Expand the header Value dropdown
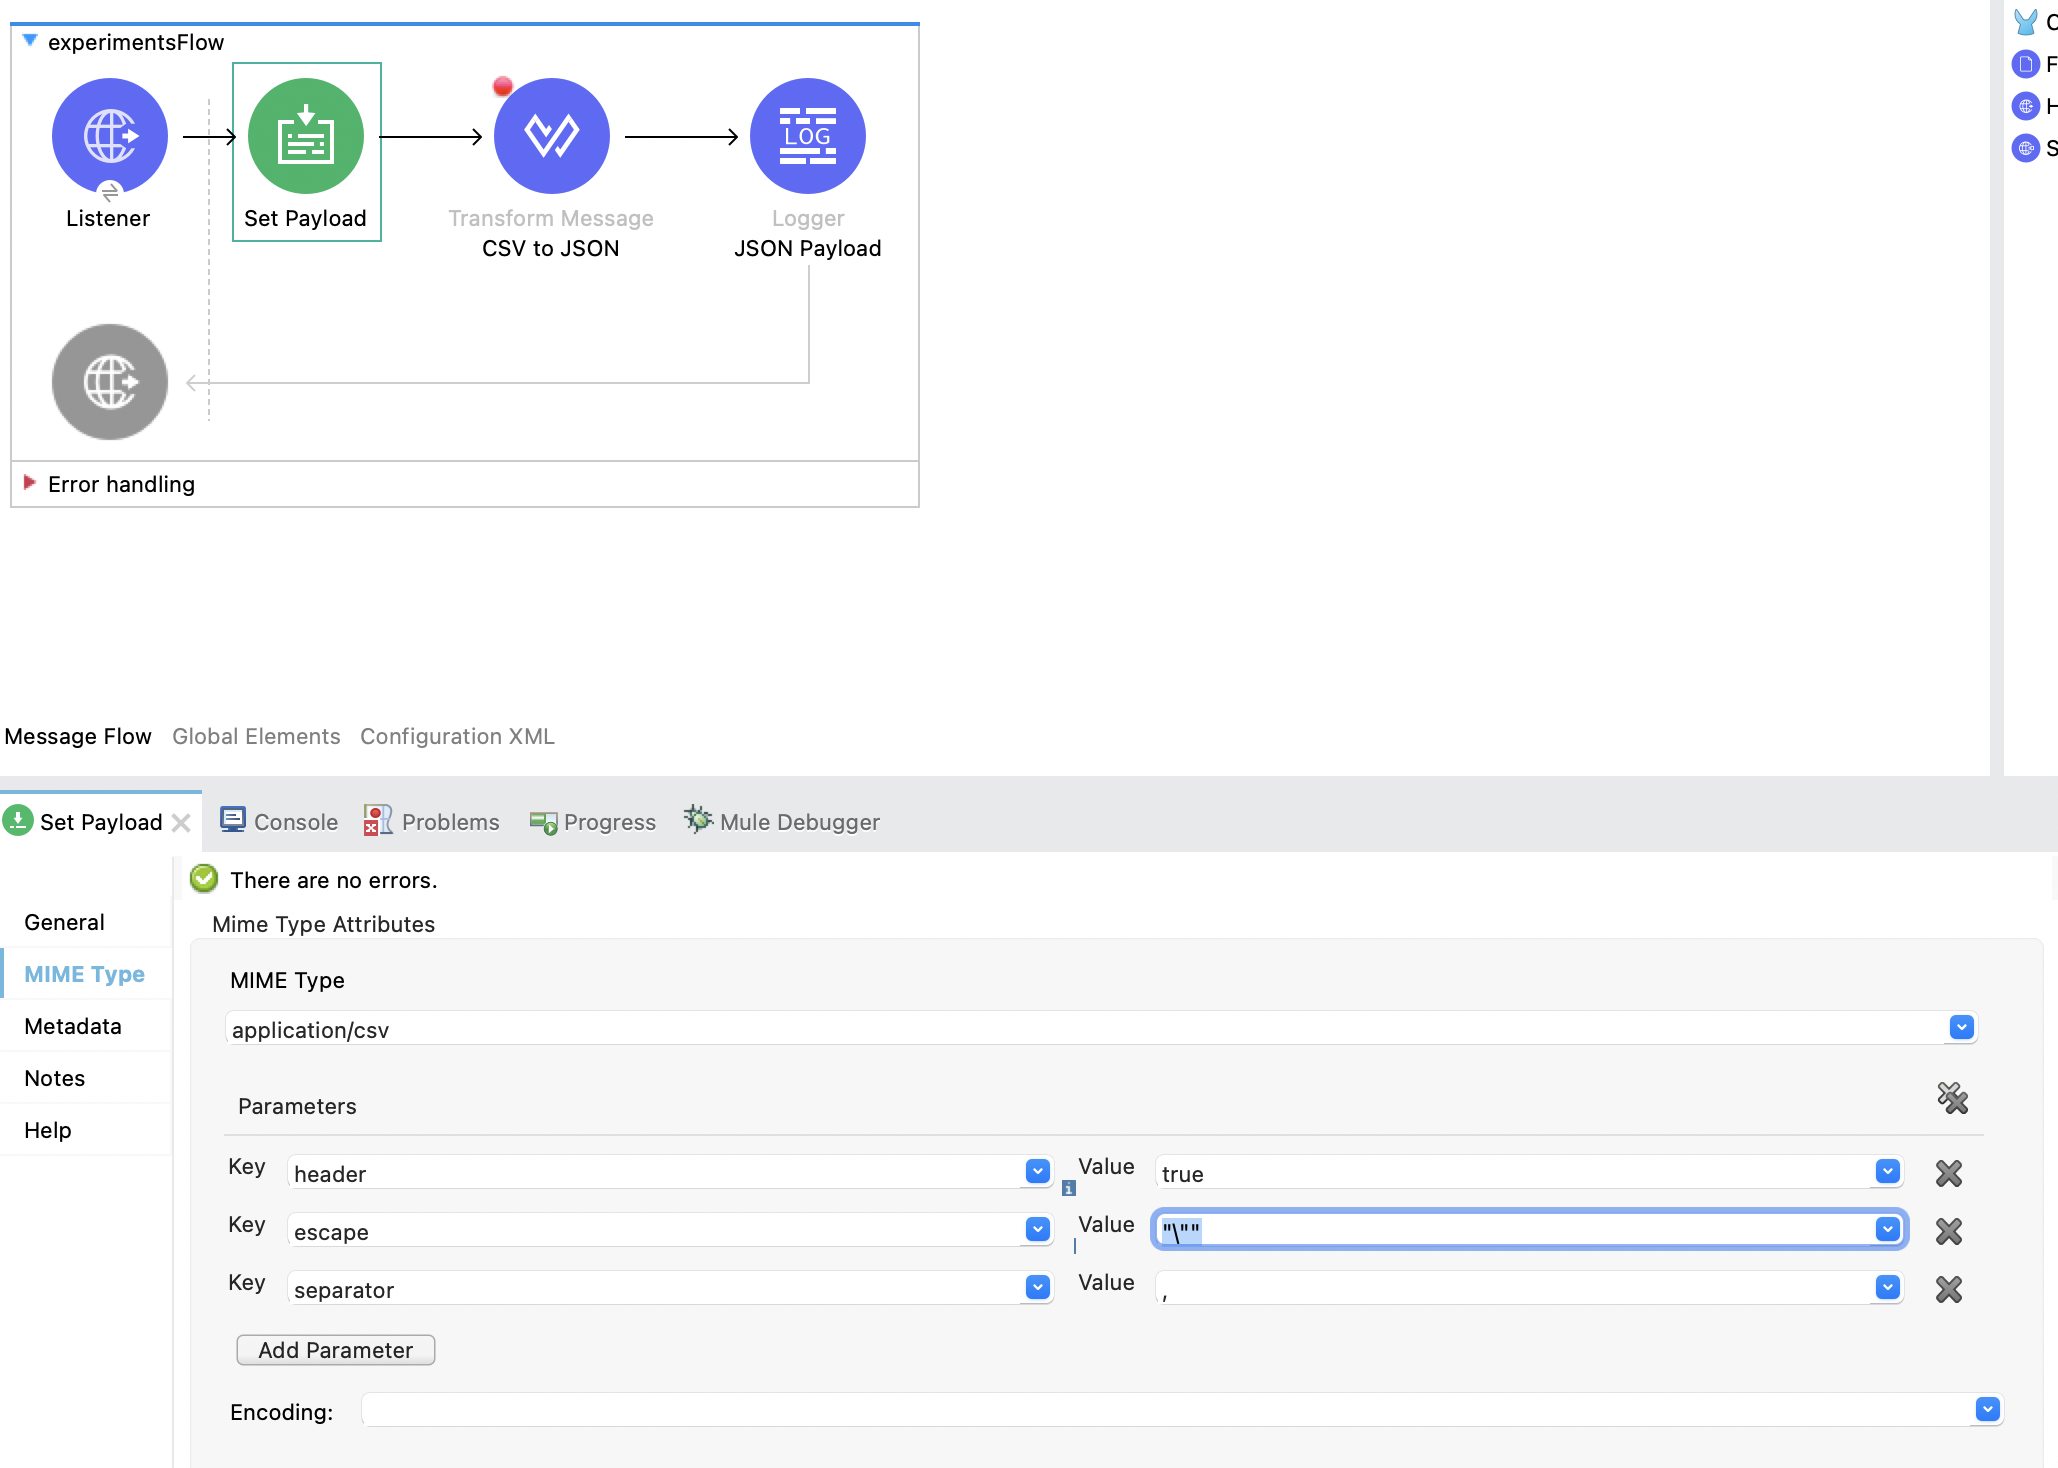The height and width of the screenshot is (1468, 2058). tap(1891, 1172)
